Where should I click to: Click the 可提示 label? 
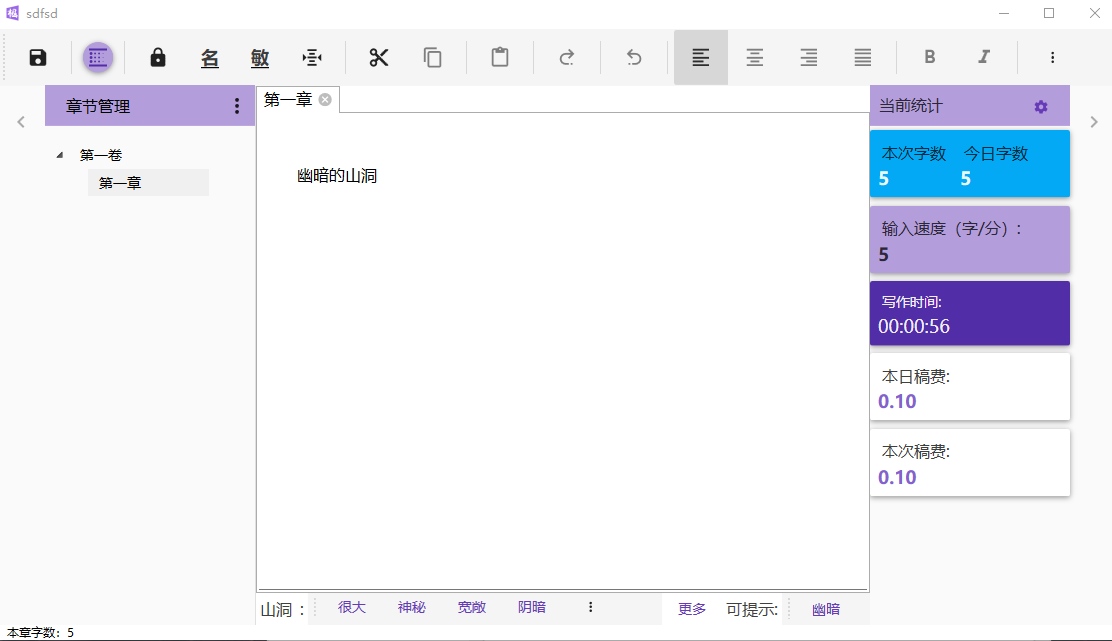pos(752,610)
